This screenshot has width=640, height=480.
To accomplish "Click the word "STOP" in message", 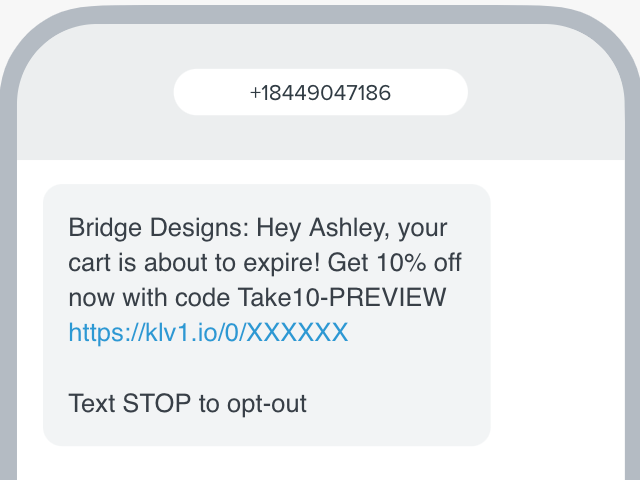I will [157, 404].
